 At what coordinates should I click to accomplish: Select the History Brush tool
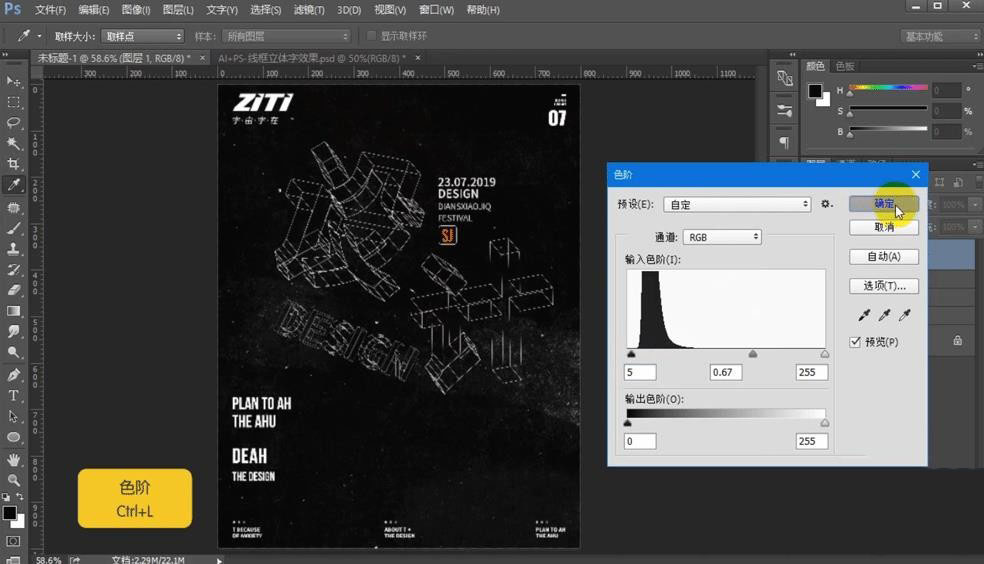click(13, 270)
